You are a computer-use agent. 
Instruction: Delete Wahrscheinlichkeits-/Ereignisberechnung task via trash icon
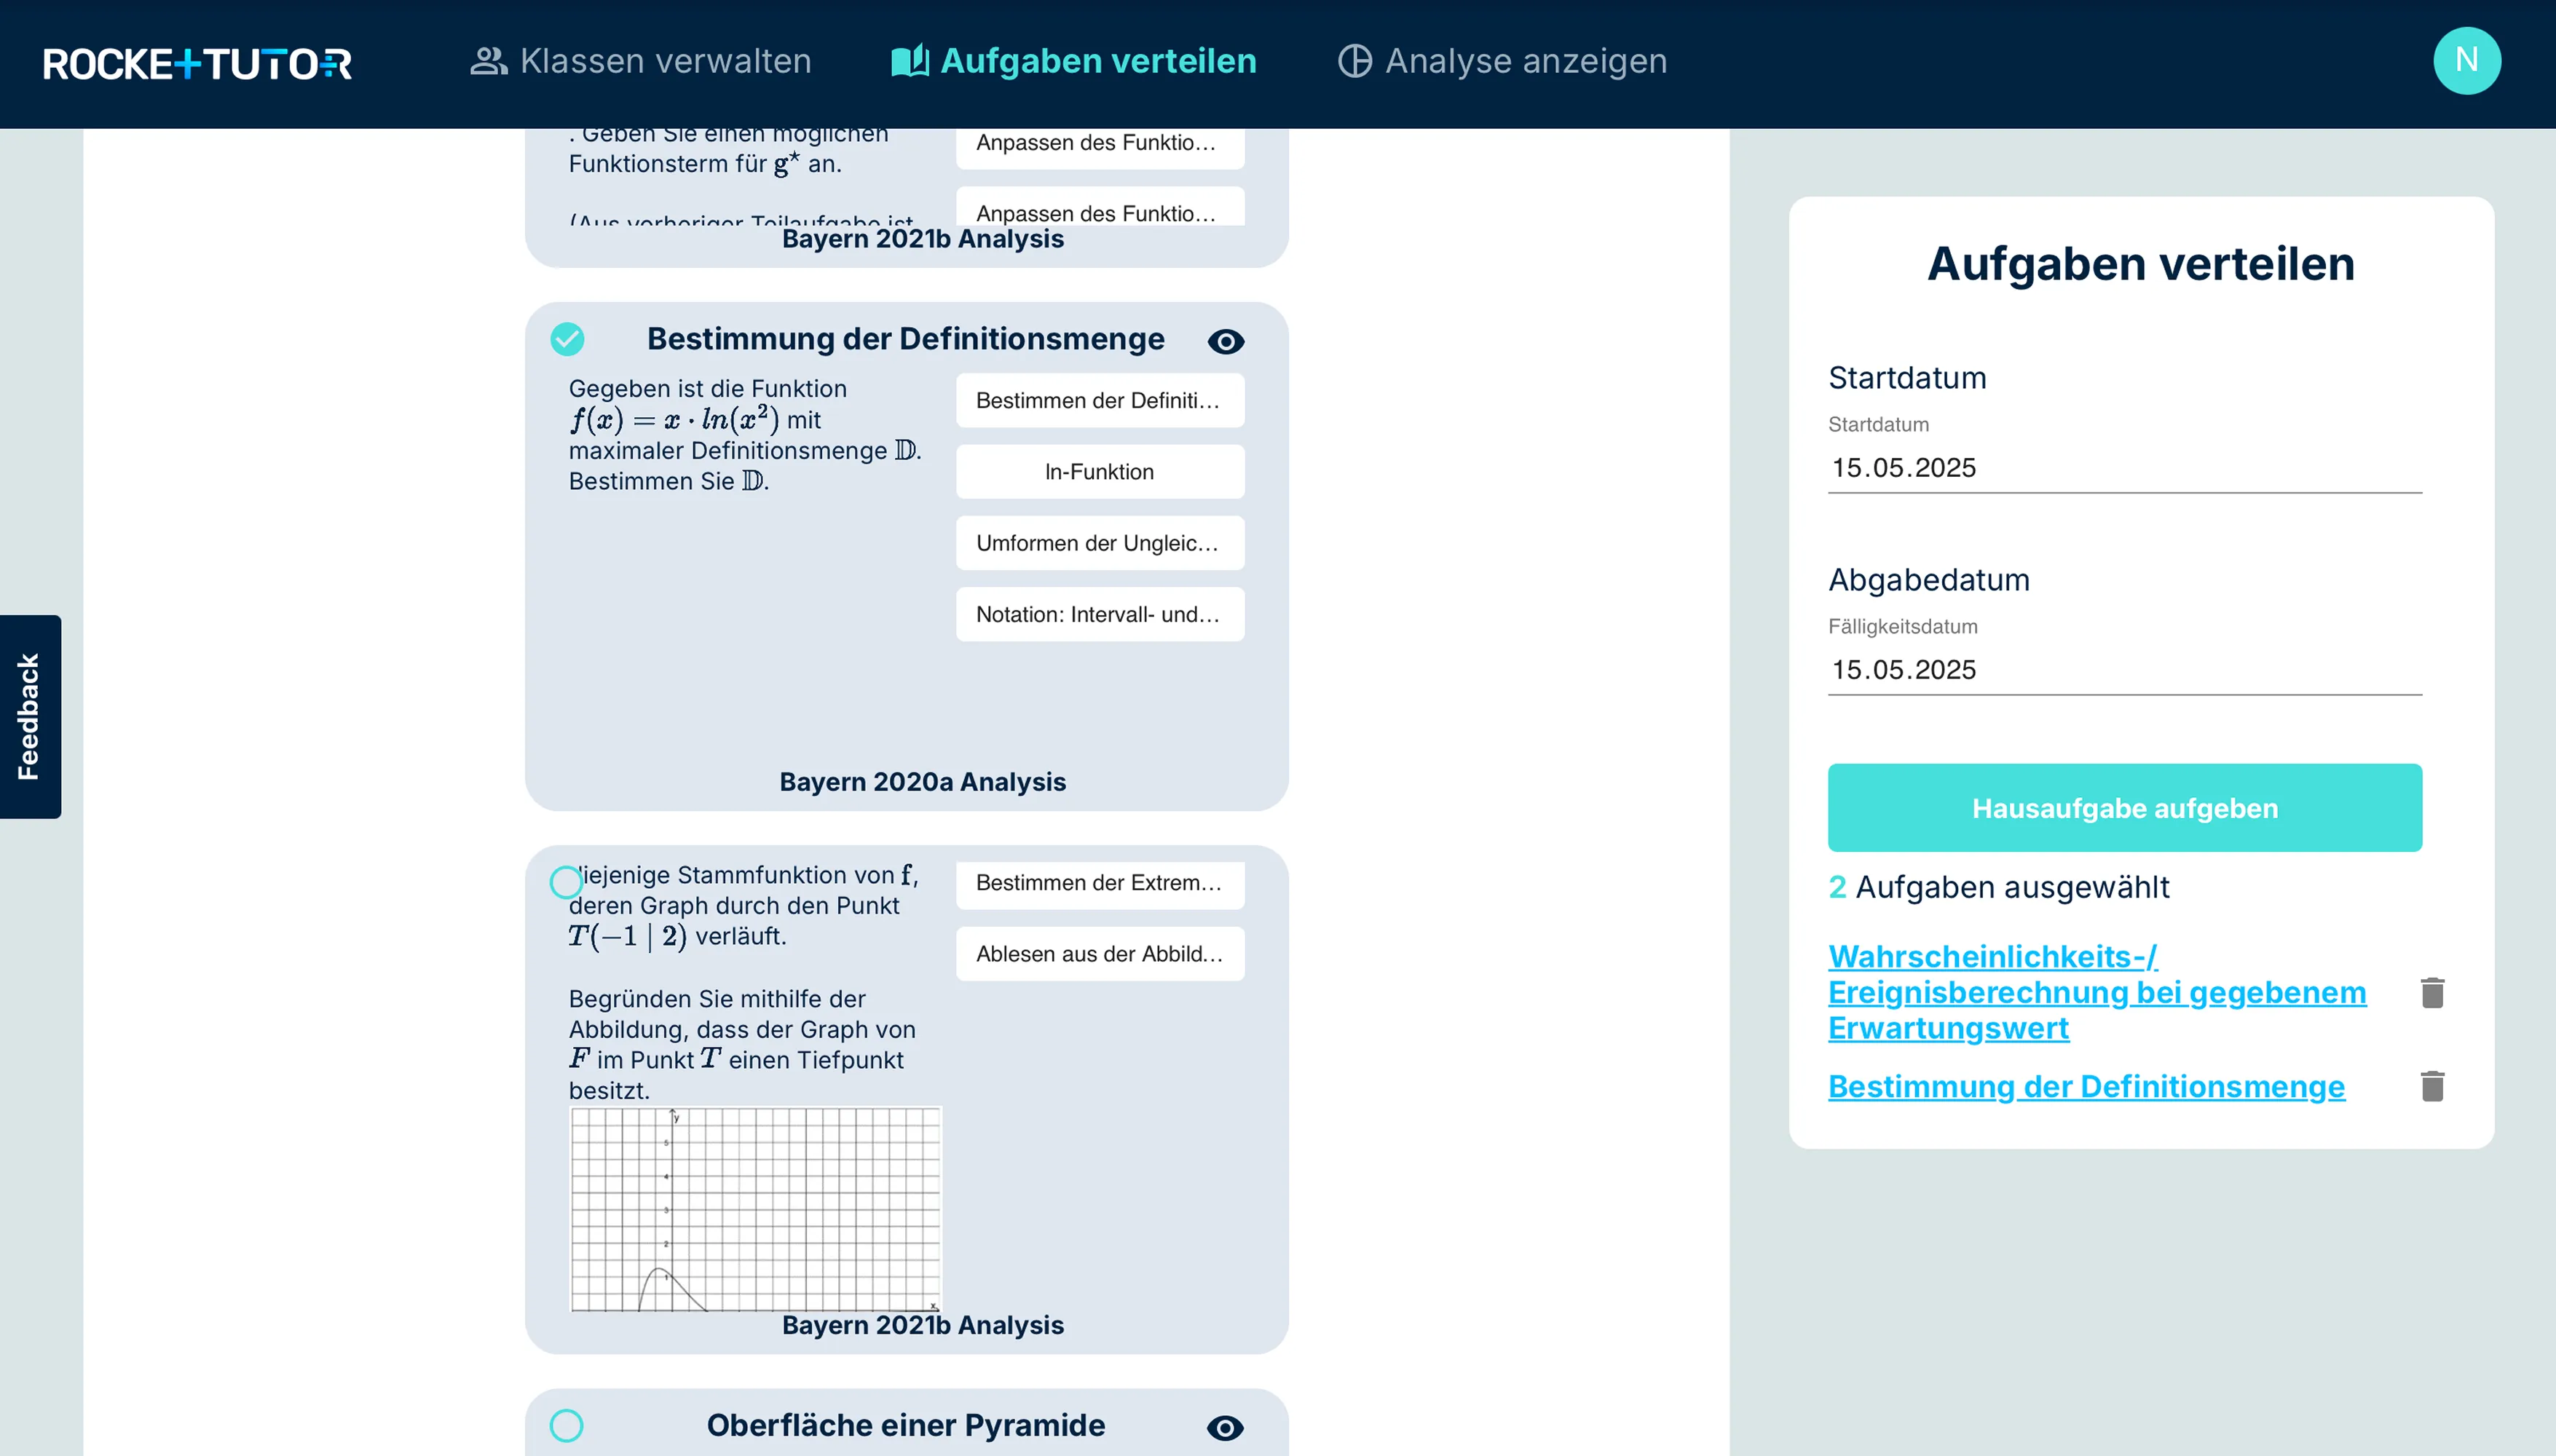[x=2432, y=993]
